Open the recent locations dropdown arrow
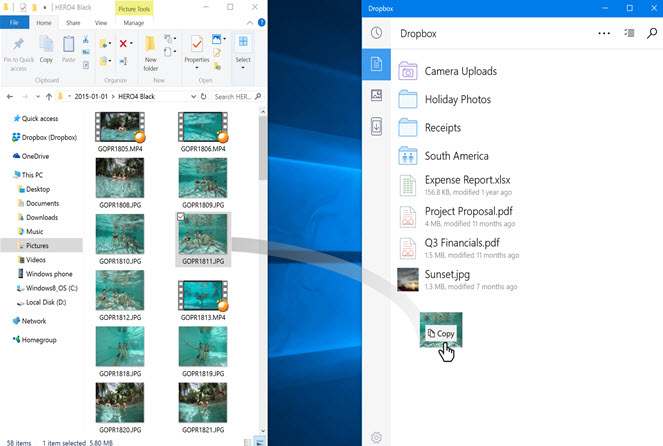 click(38, 97)
